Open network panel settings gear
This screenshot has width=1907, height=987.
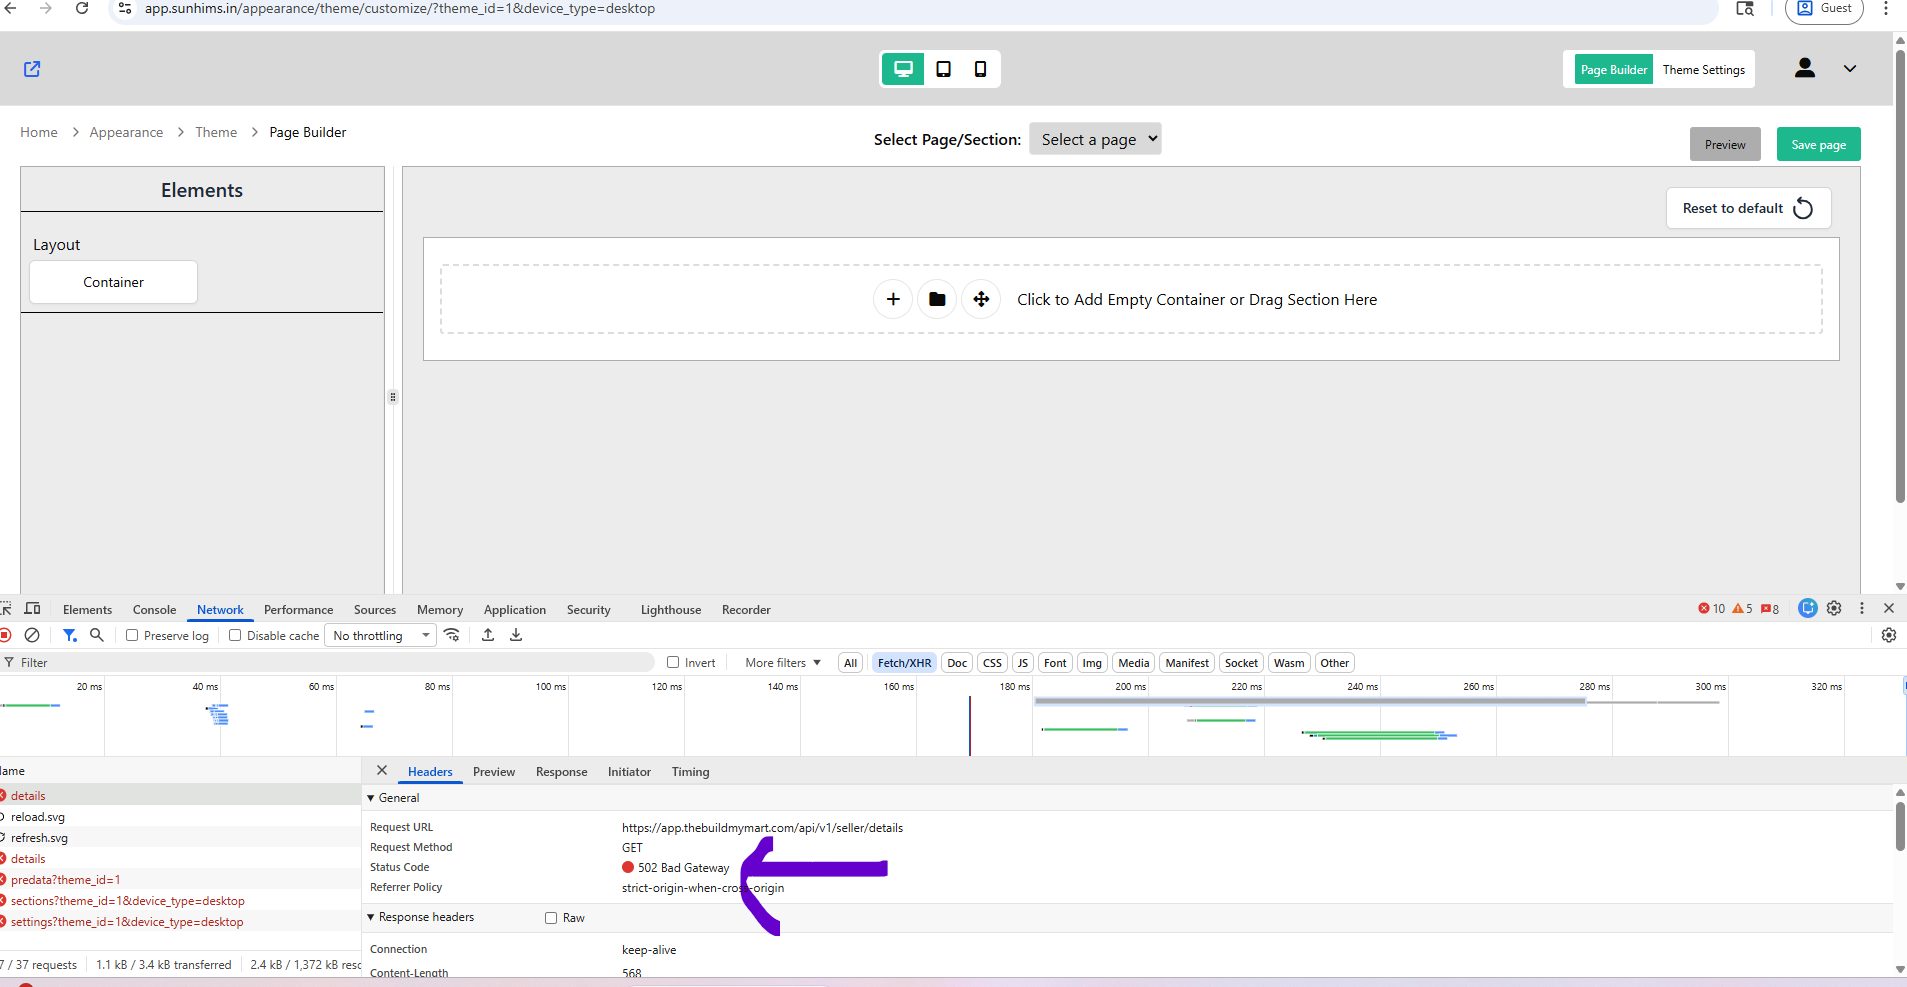click(1889, 635)
